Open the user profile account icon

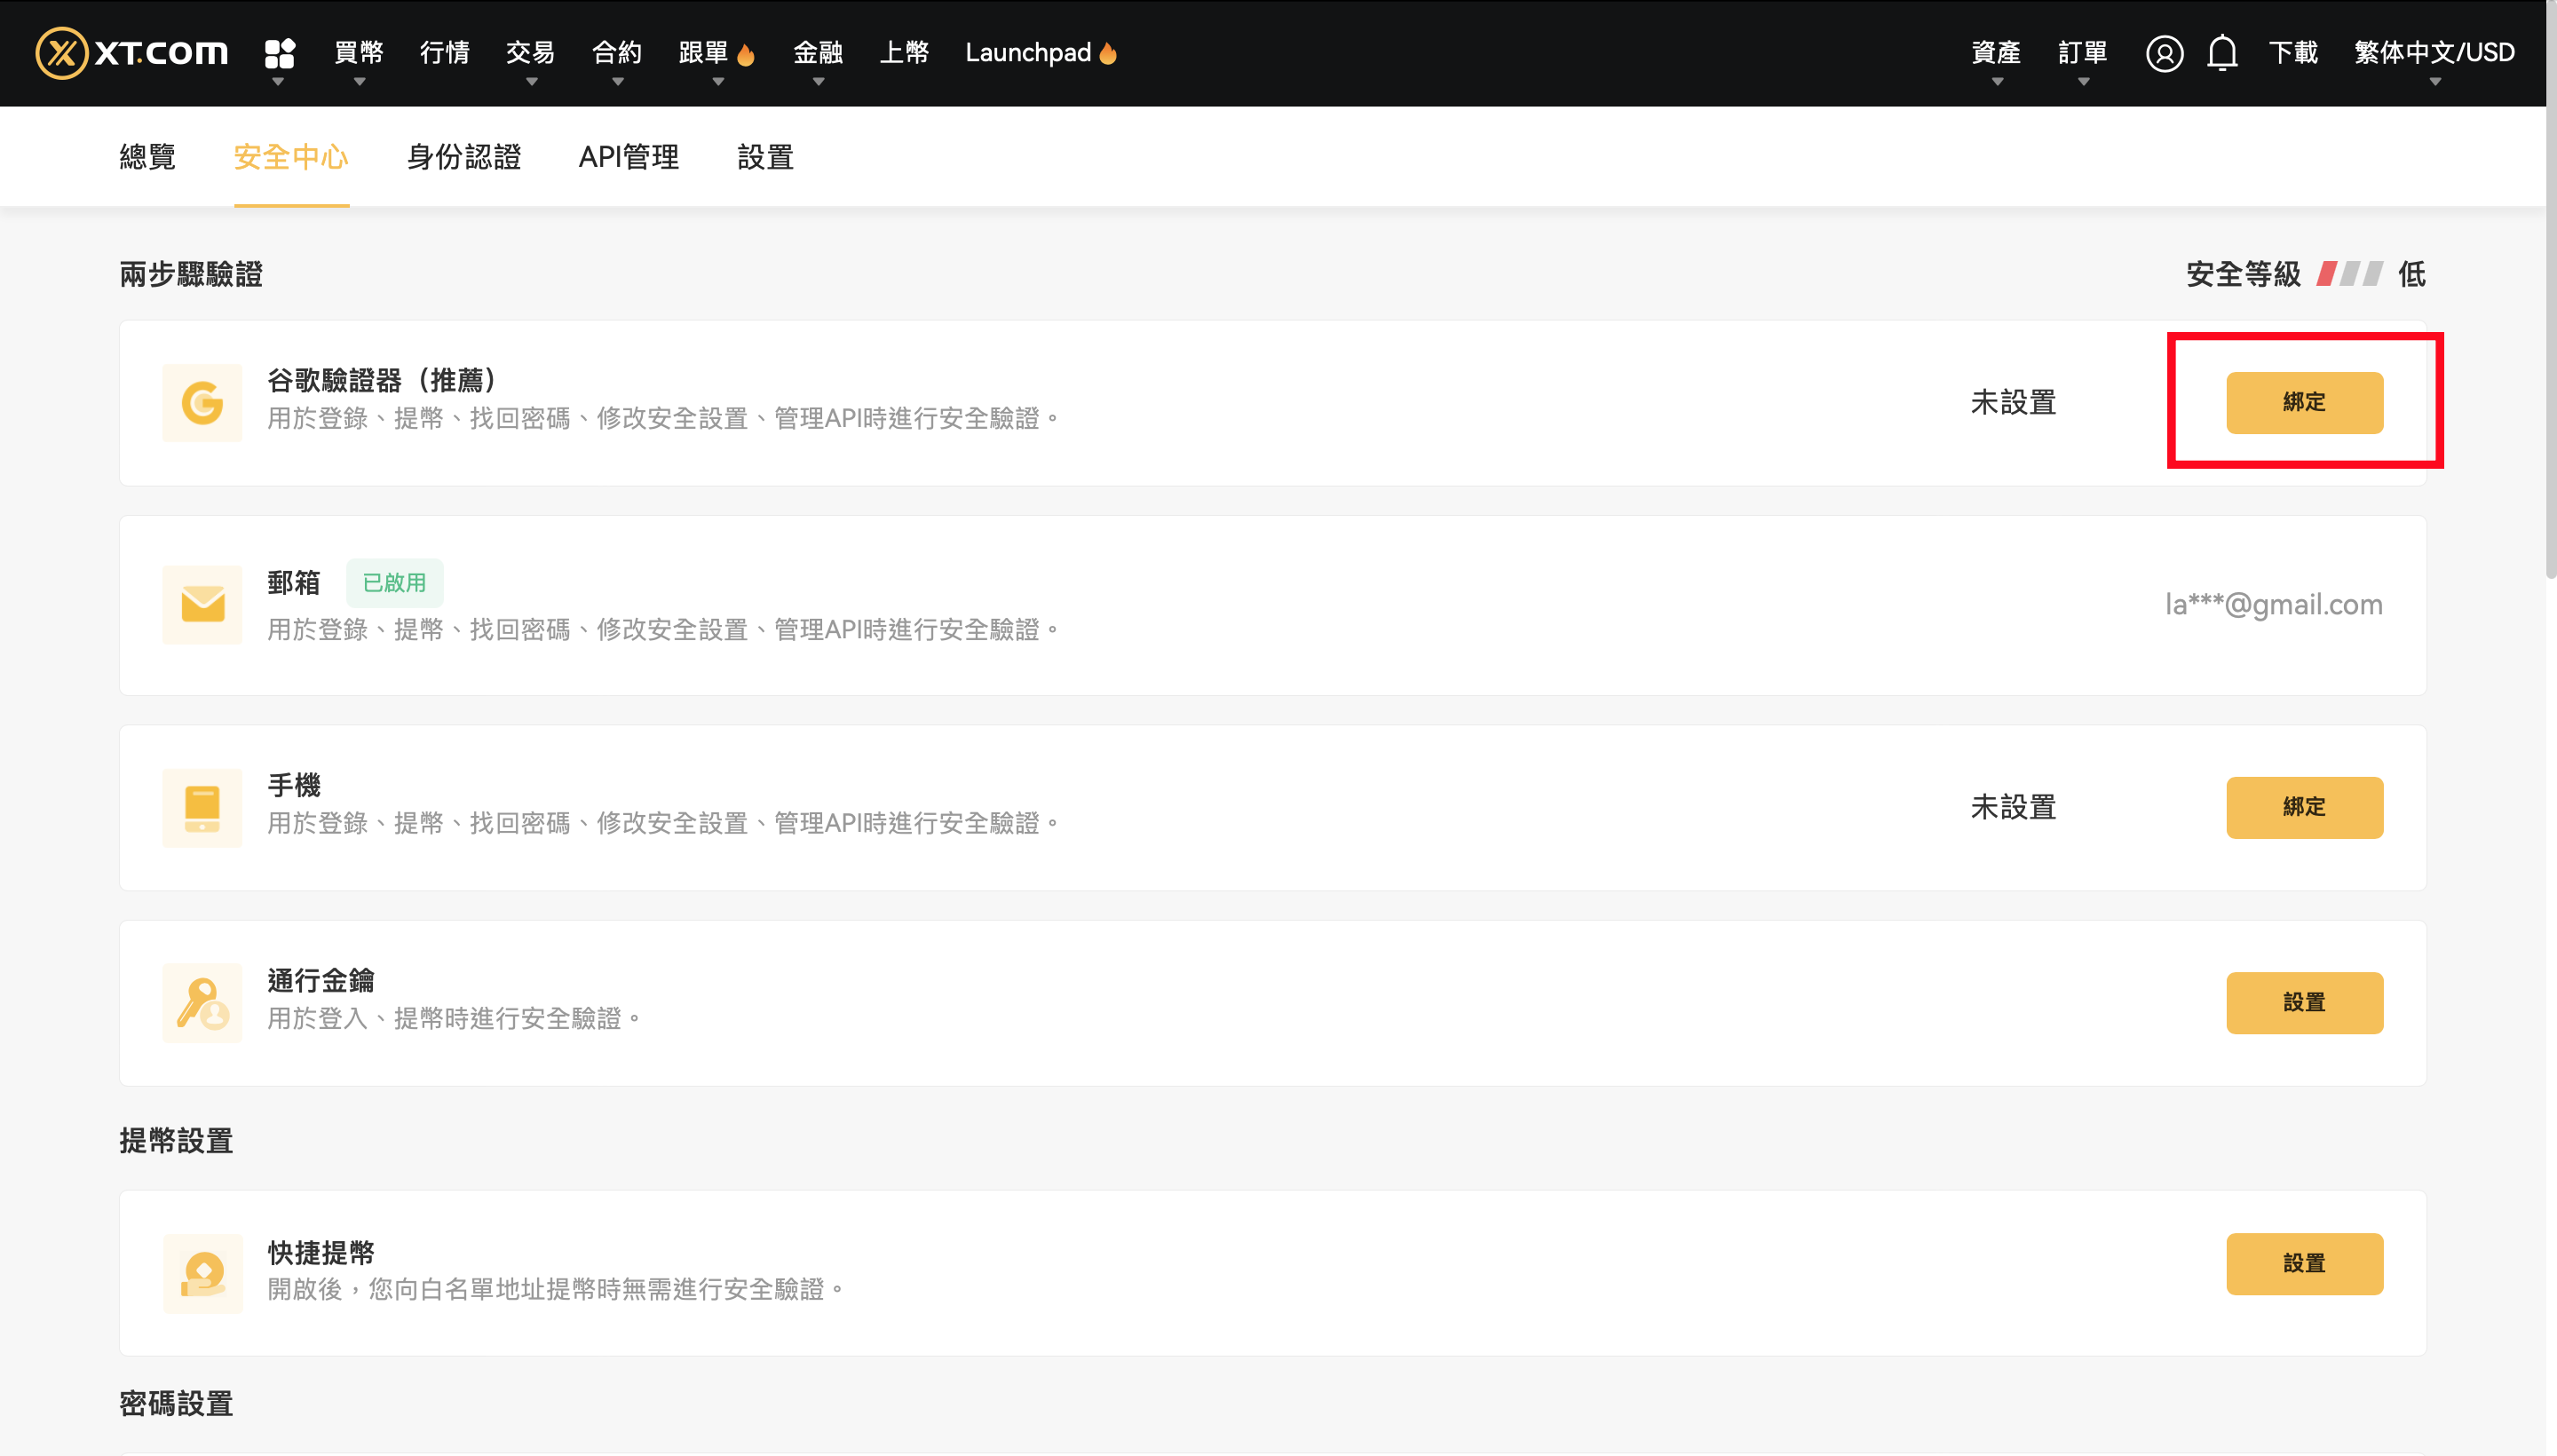(x=2164, y=53)
